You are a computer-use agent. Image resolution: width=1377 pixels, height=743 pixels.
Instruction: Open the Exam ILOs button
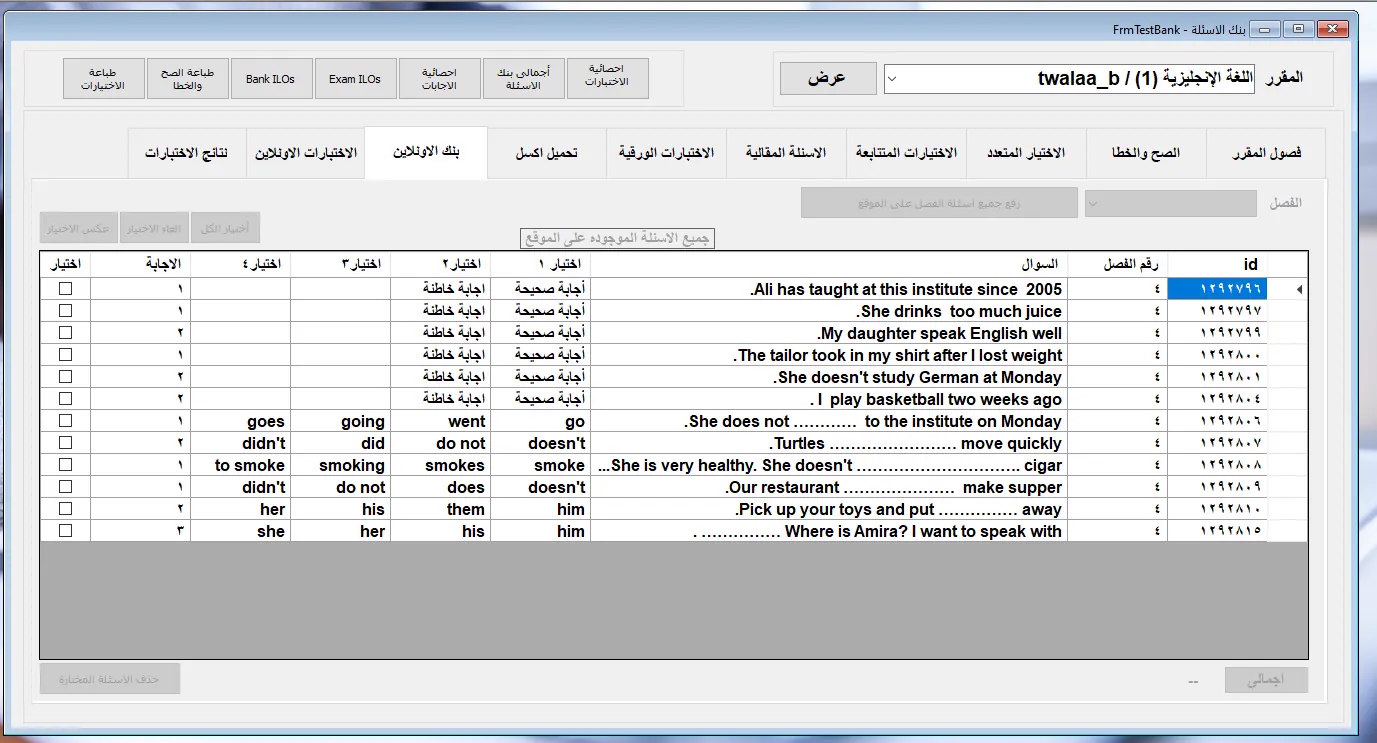[x=355, y=79]
